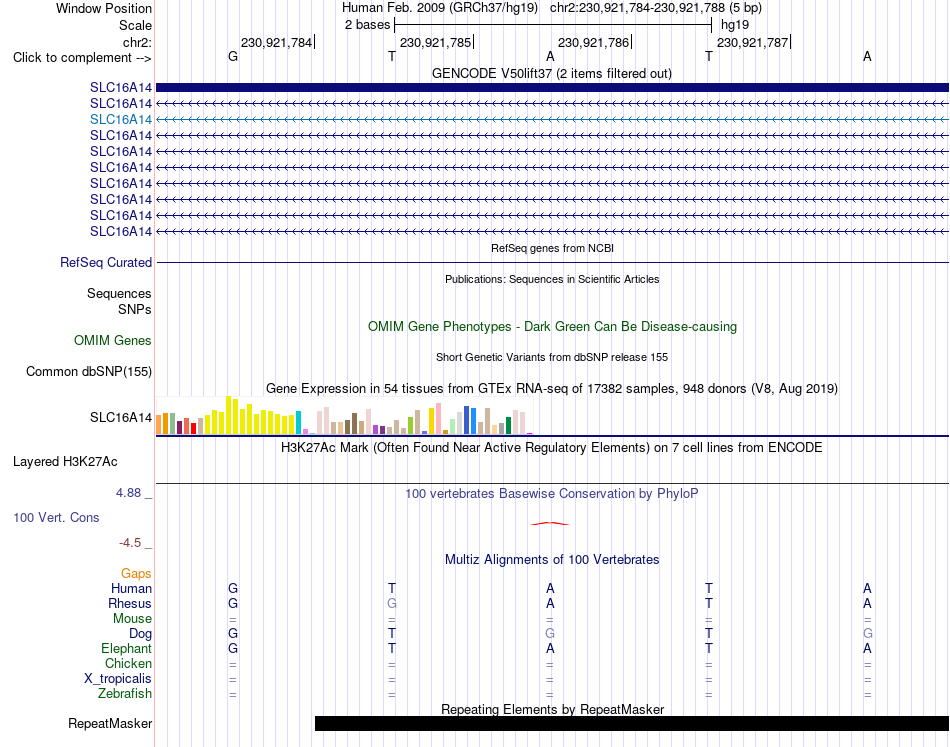Screen dimensions: 950x747
Task: Open the 'H3K27Ac Mark' ENCODE track title
Action: tap(552, 448)
